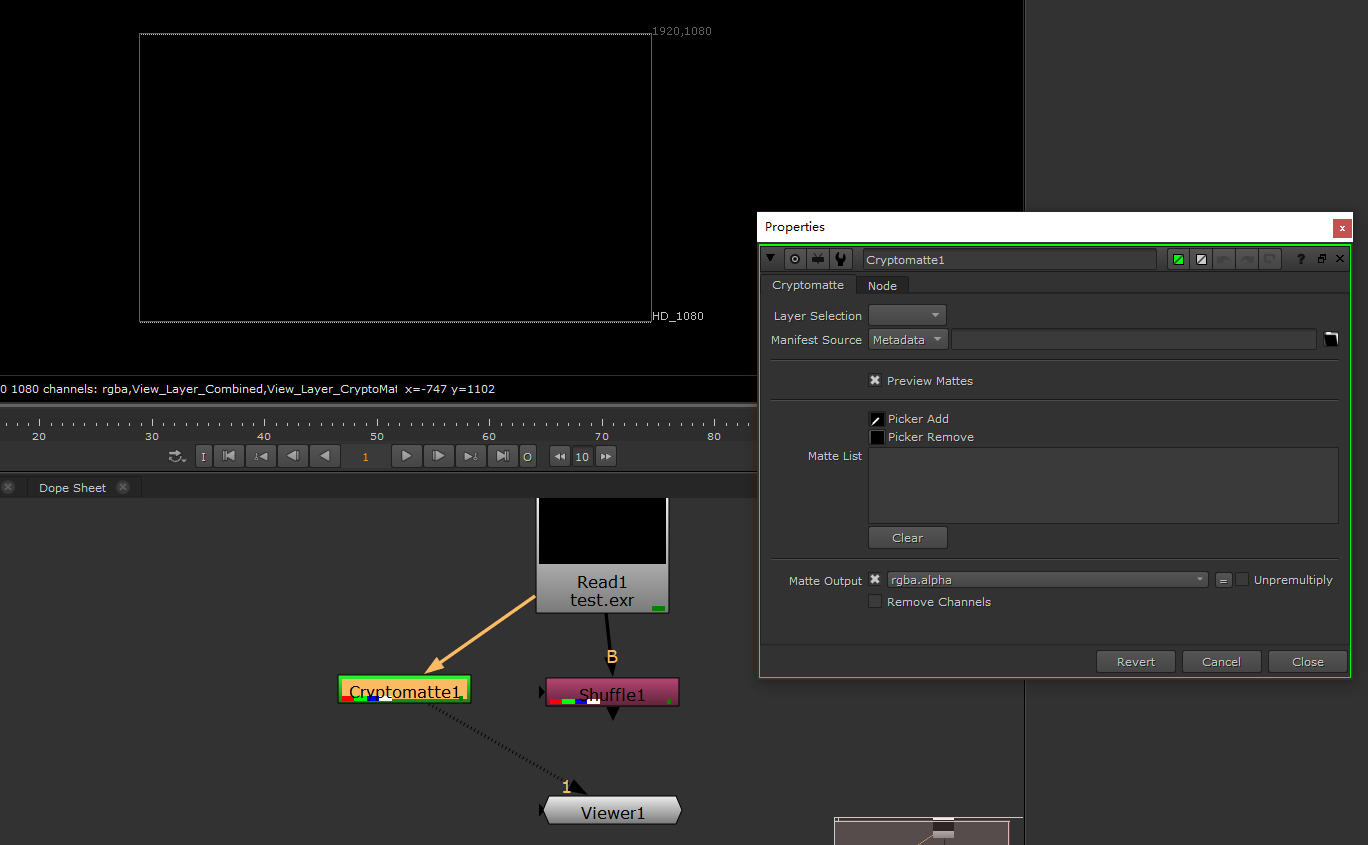This screenshot has height=845, width=1368.
Task: Click inside the Matte List box
Action: pos(1103,485)
